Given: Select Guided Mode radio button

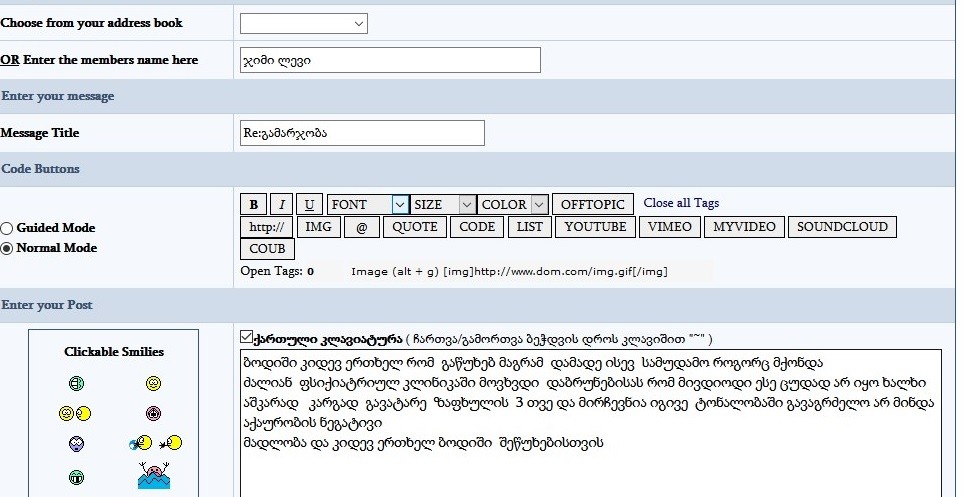Looking at the screenshot, I should coord(7,228).
